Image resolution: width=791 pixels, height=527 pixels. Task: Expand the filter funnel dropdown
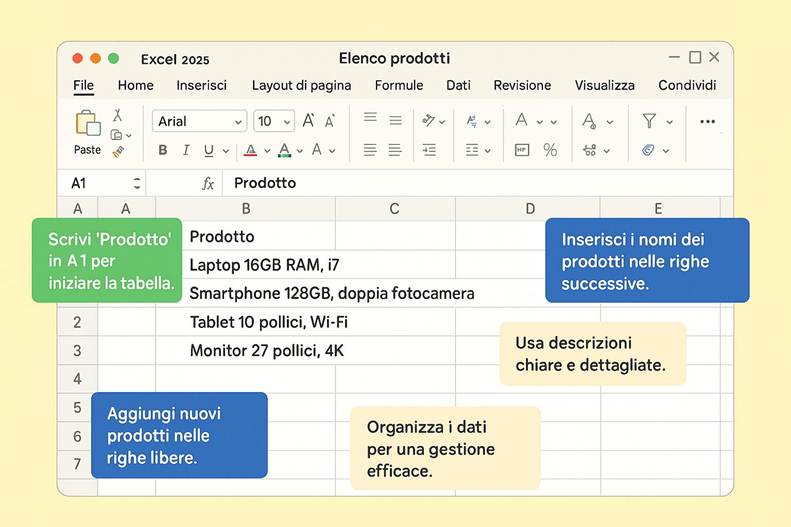pos(656,121)
